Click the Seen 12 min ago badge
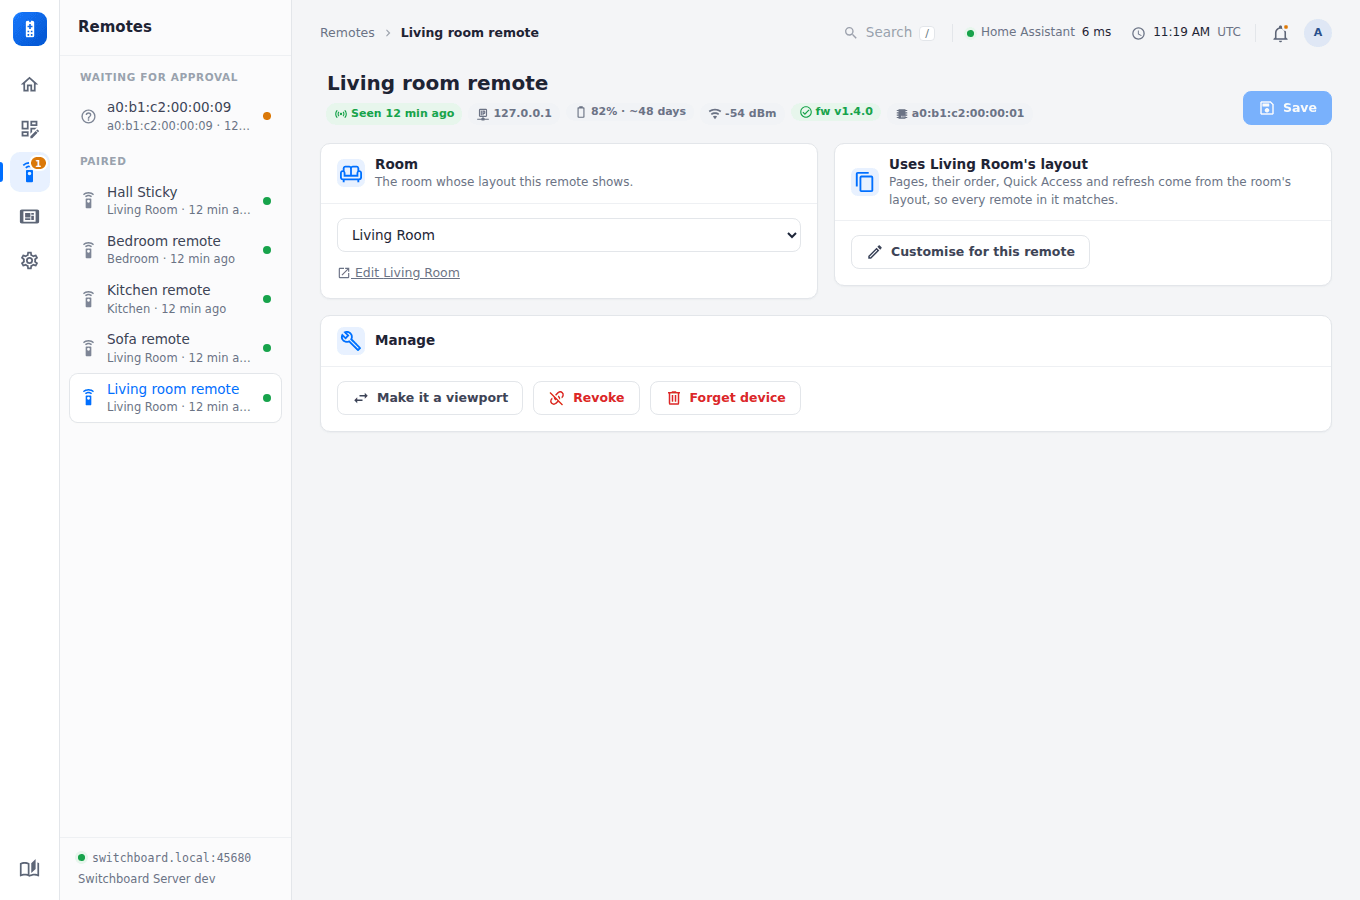 (394, 113)
